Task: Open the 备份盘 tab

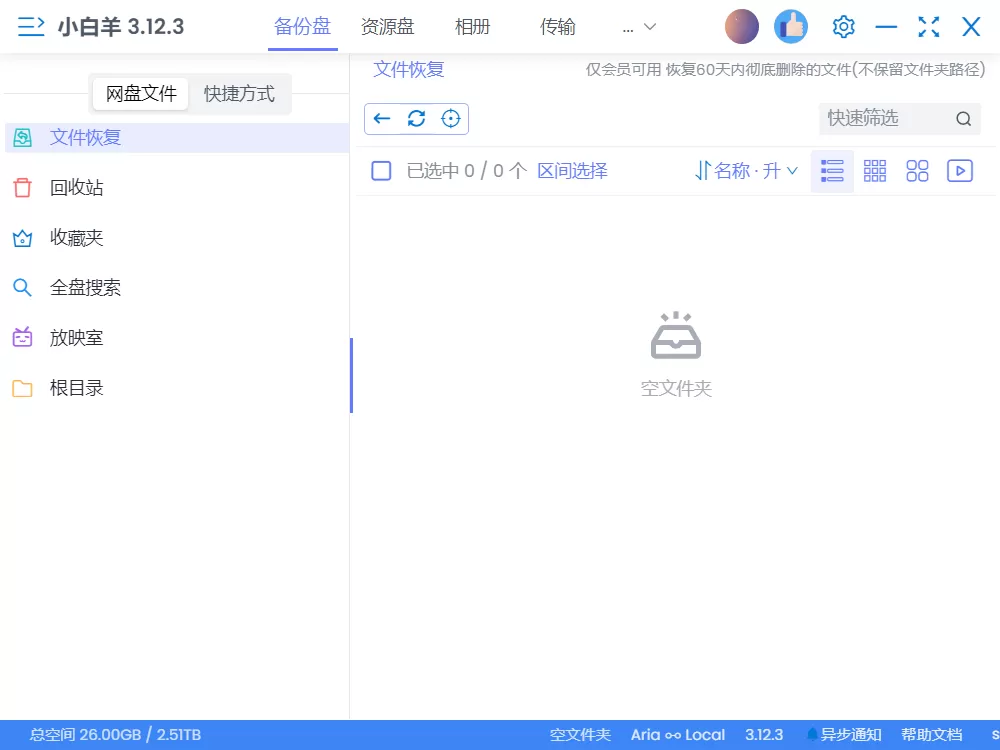Action: tap(303, 27)
